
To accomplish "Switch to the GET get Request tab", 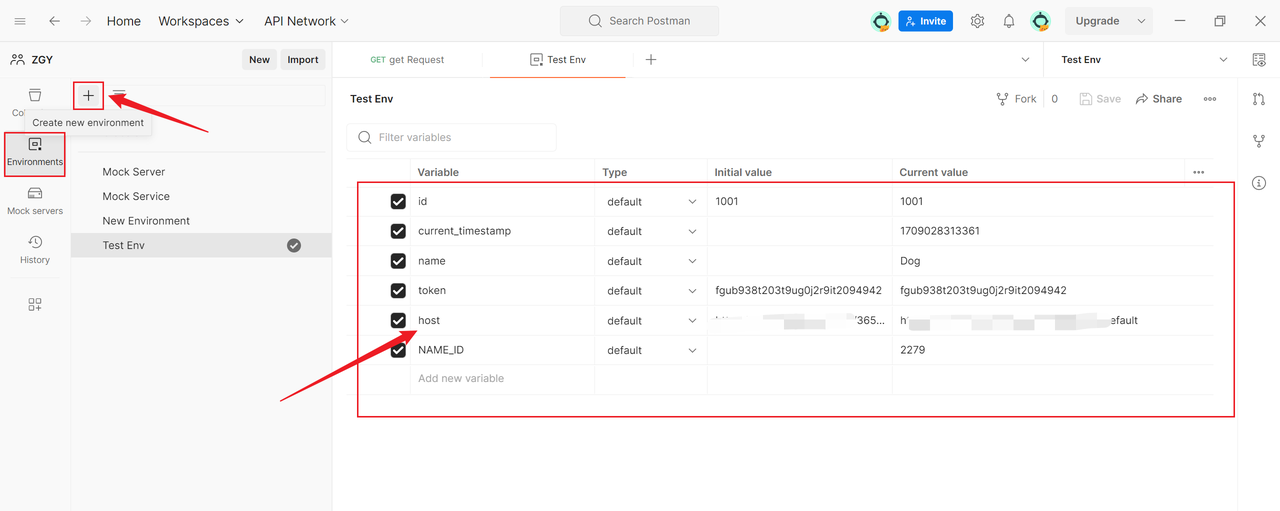I will point(408,60).
